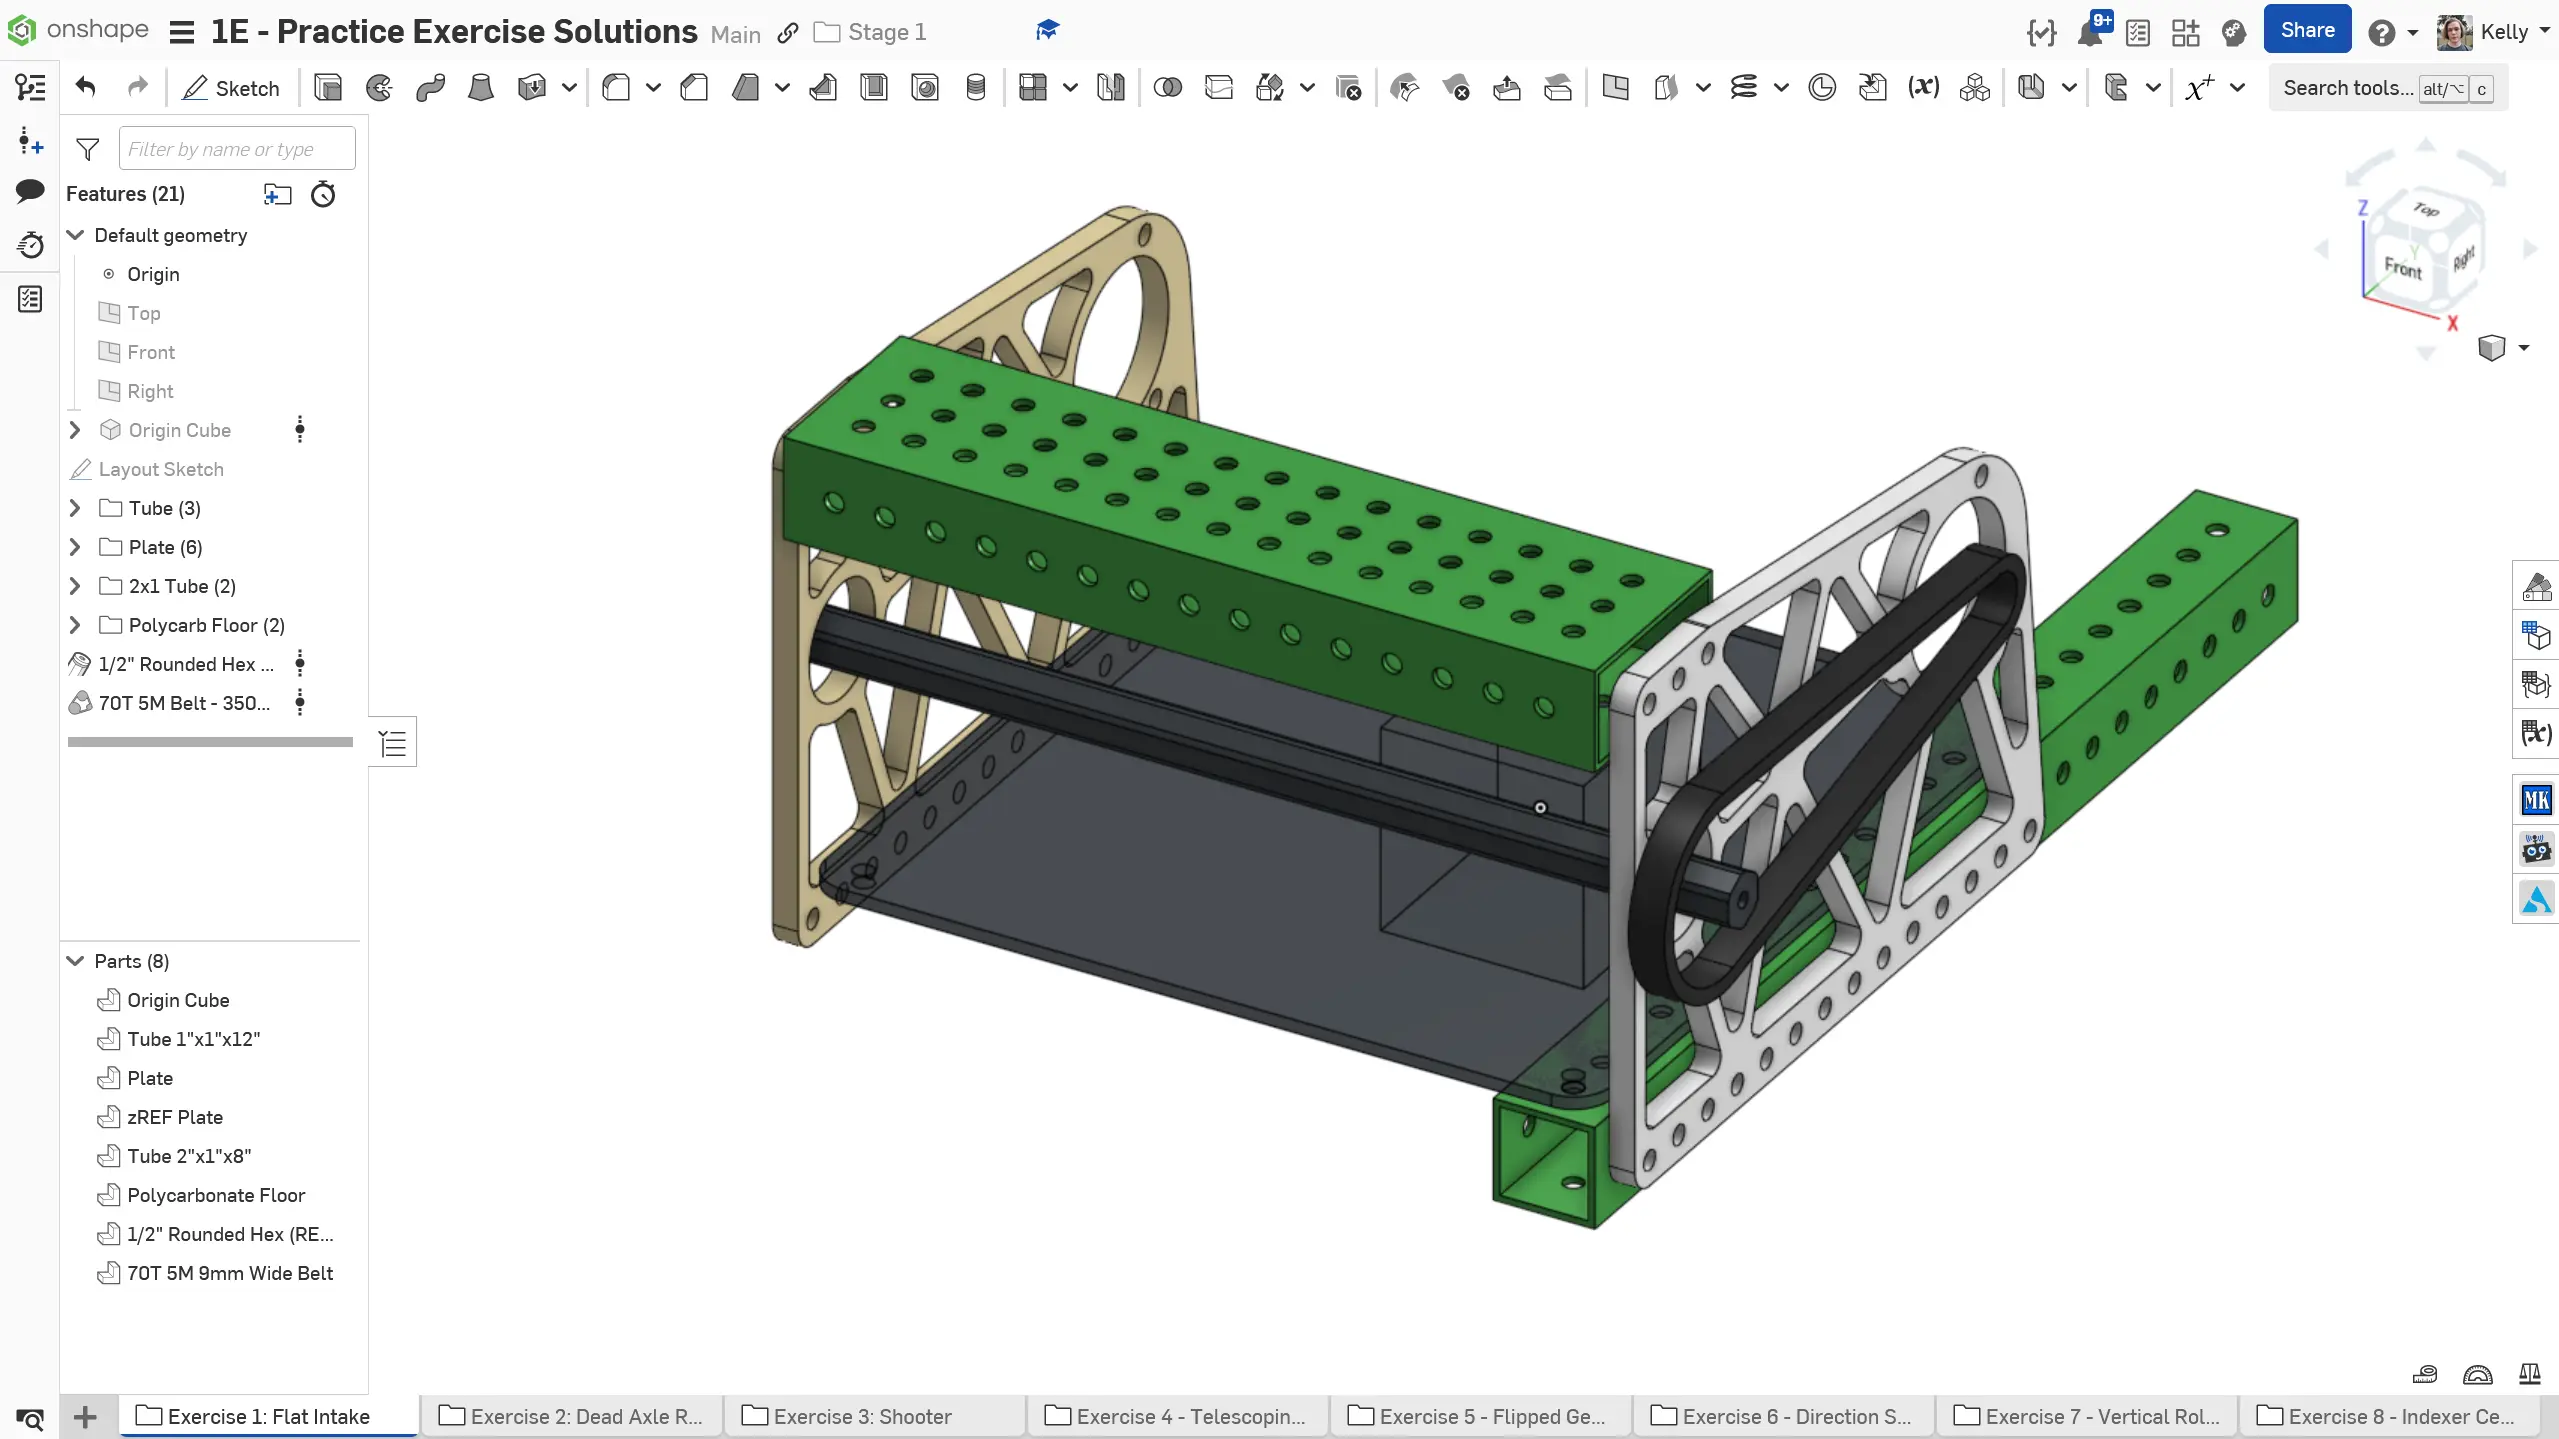
Task: Select the Front plane in feature list
Action: click(x=151, y=352)
